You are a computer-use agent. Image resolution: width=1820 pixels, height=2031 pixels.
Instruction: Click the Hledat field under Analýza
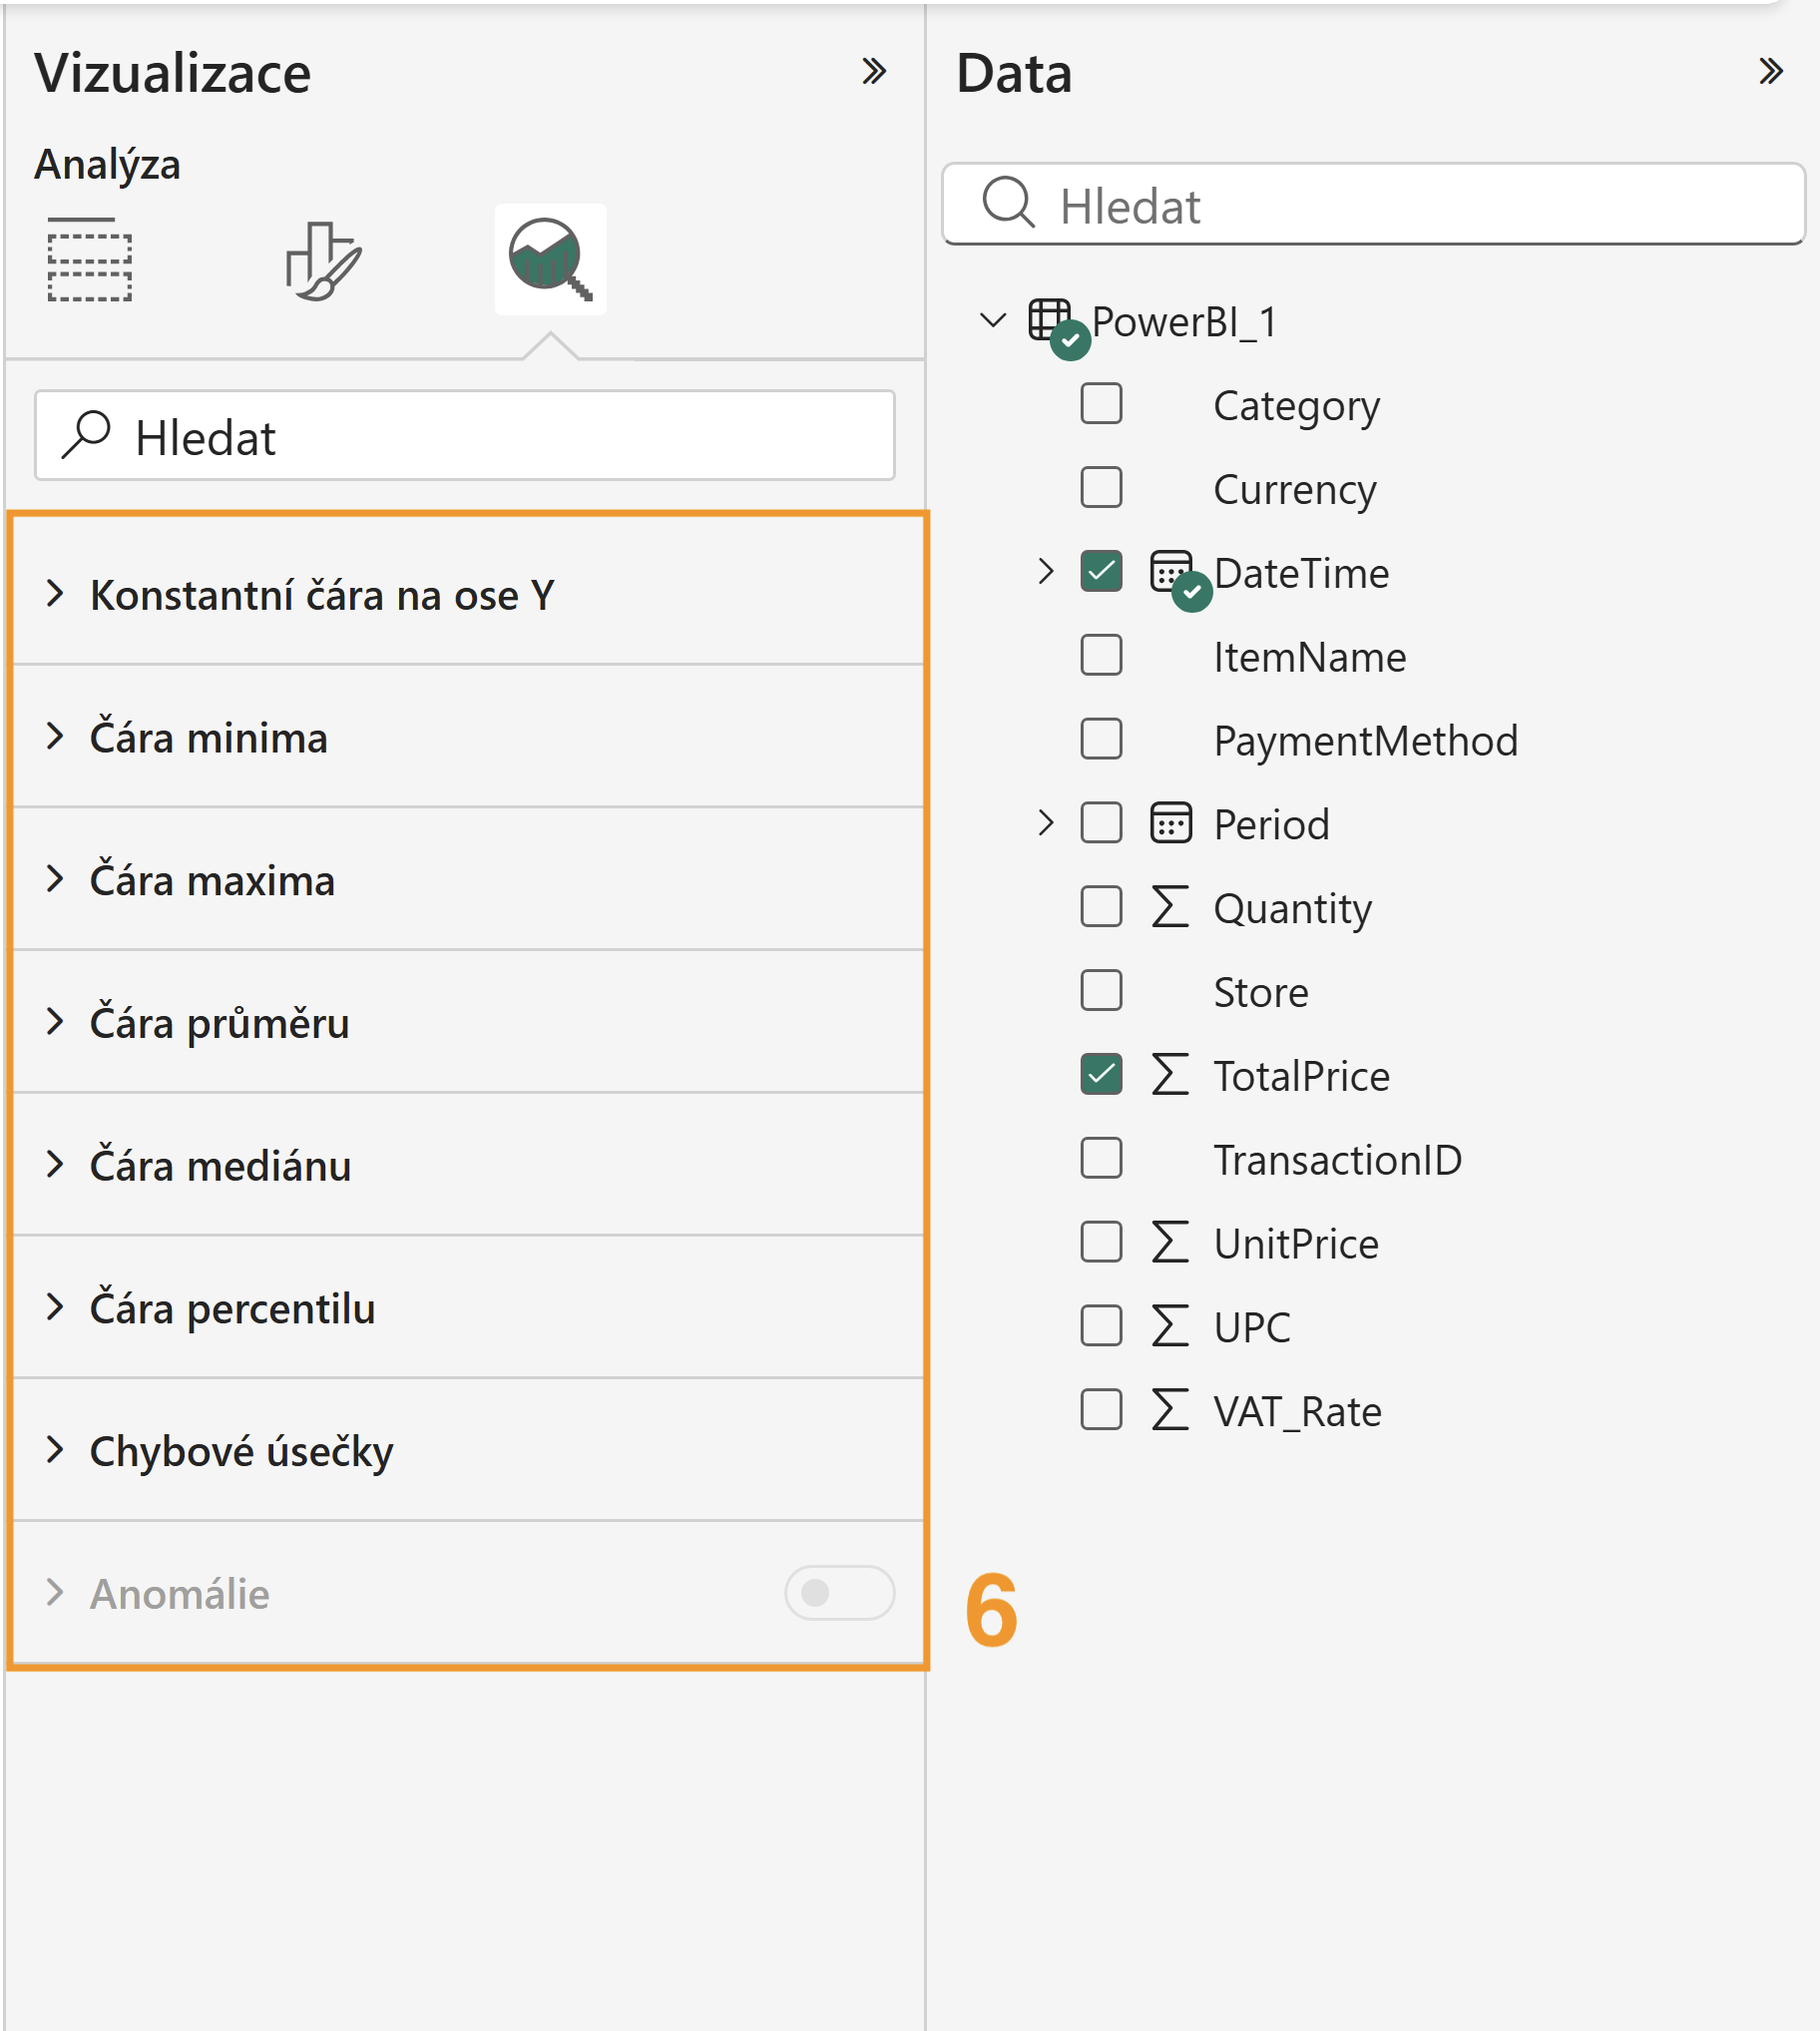[x=465, y=435]
